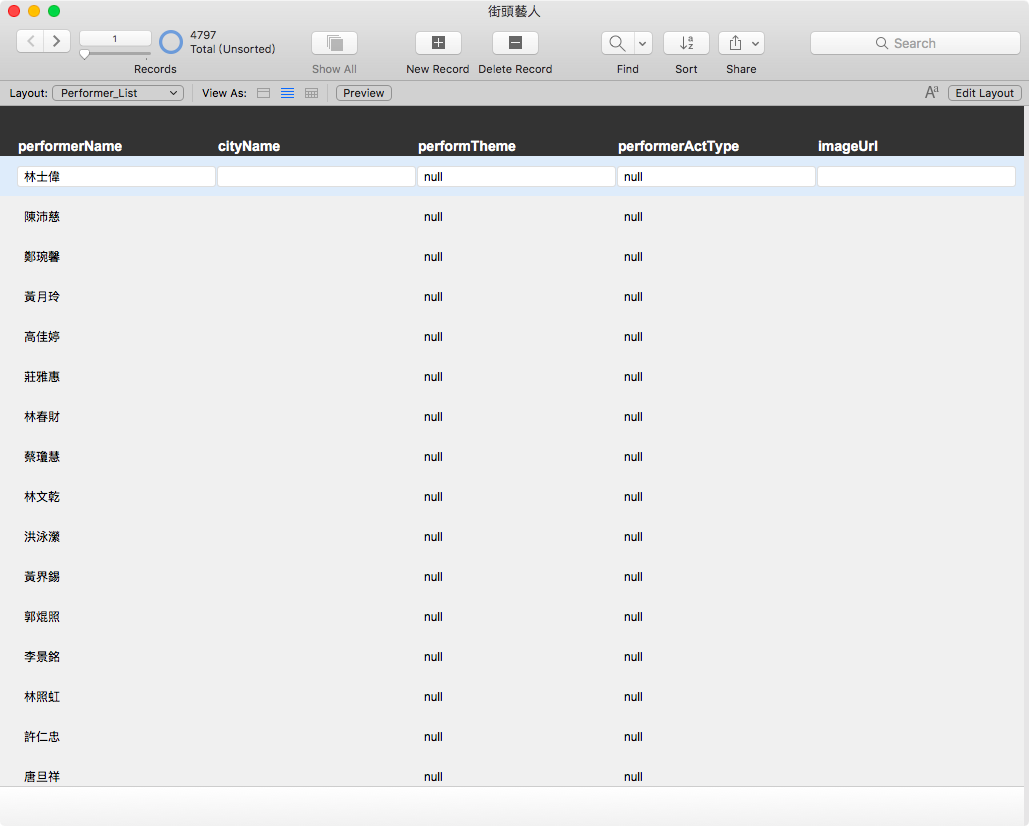Click the Share icon
Image resolution: width=1029 pixels, height=826 pixels.
735,43
